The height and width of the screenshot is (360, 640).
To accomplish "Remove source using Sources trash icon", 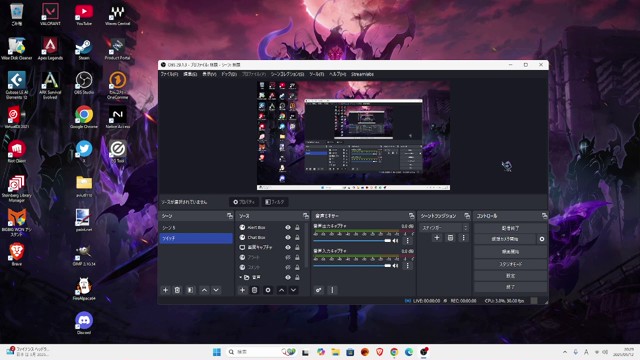I will [x=254, y=290].
